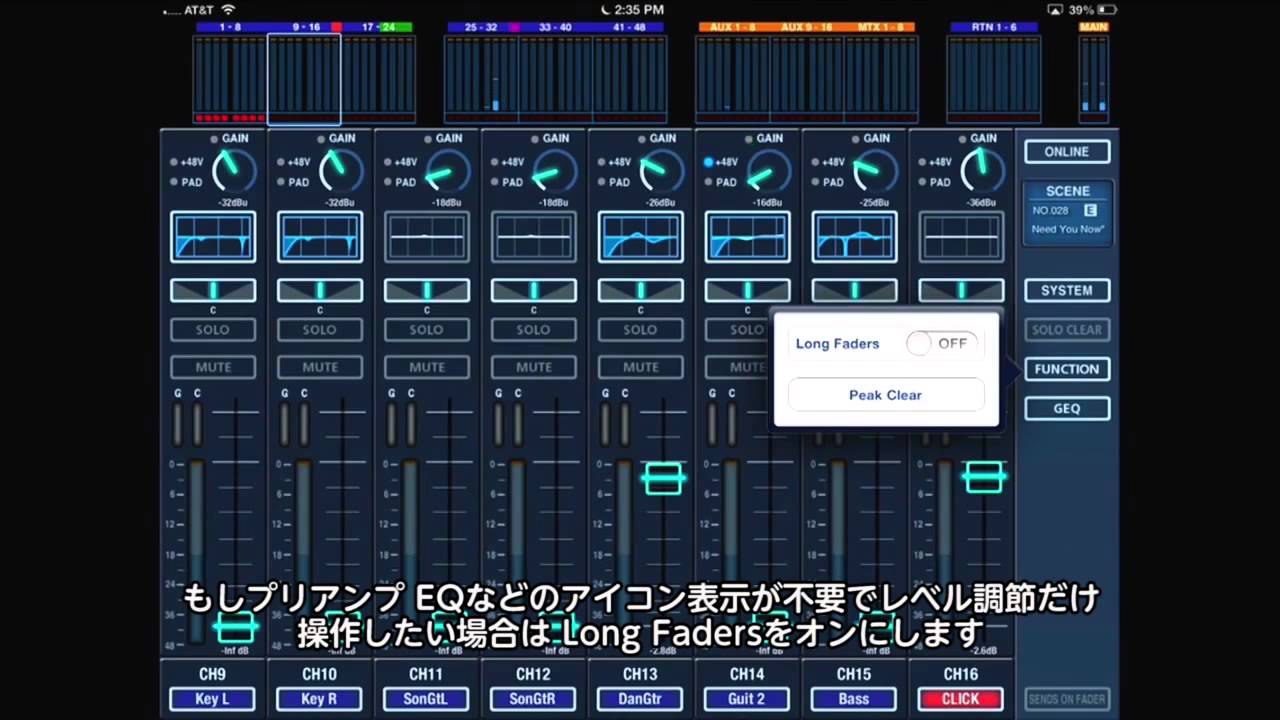Open the GEQ screen
The width and height of the screenshot is (1280, 720).
pyautogui.click(x=1067, y=408)
